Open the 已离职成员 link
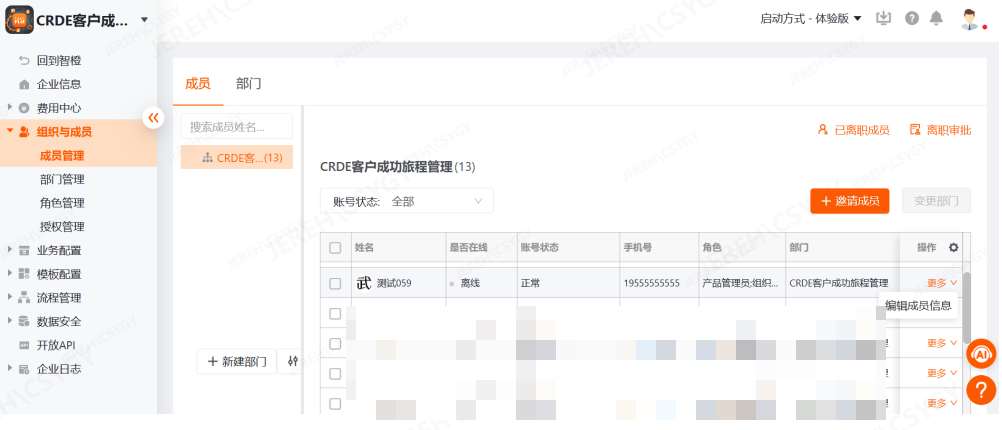 pos(853,130)
